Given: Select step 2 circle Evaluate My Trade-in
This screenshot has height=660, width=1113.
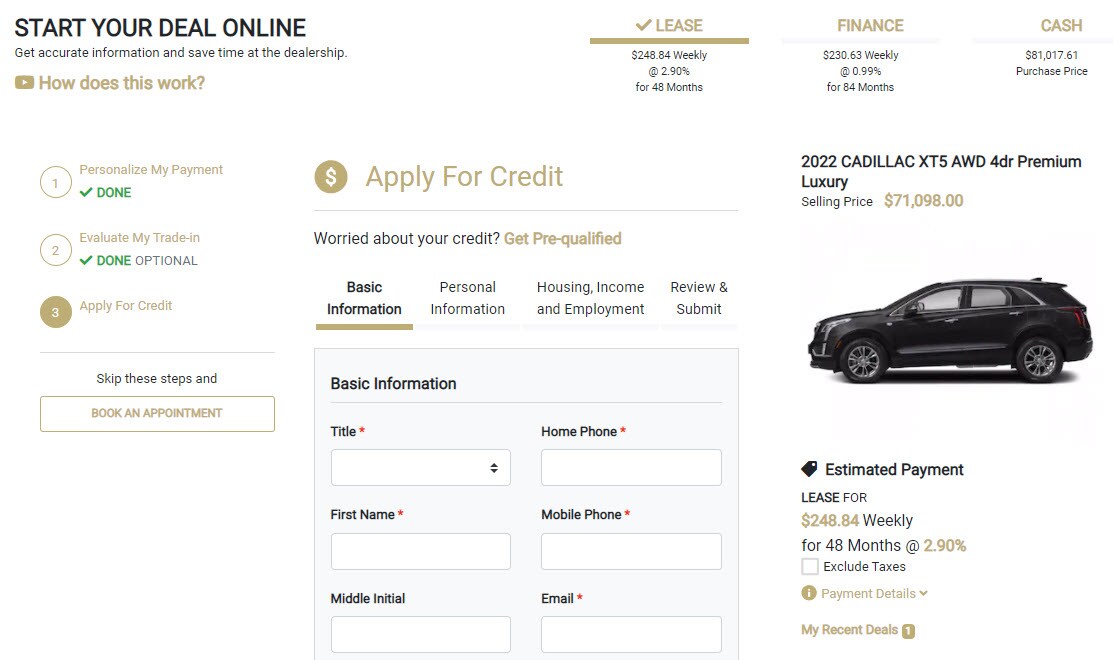Looking at the screenshot, I should (x=55, y=250).
